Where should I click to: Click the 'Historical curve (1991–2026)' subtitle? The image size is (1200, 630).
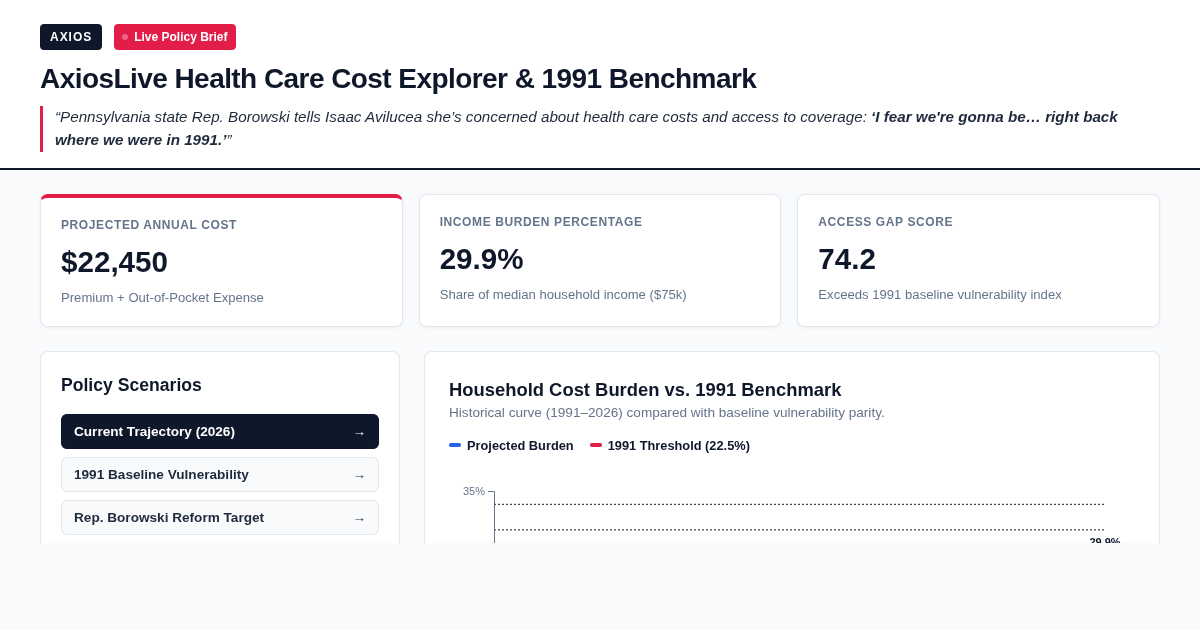667,413
